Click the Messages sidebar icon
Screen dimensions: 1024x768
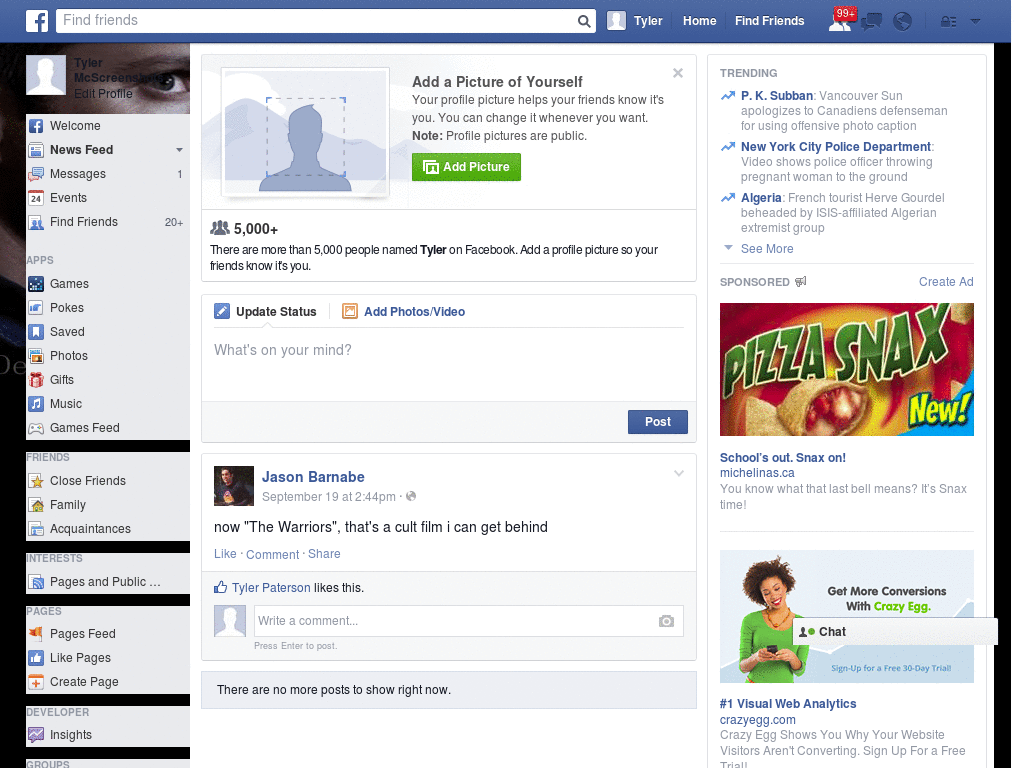tap(36, 174)
